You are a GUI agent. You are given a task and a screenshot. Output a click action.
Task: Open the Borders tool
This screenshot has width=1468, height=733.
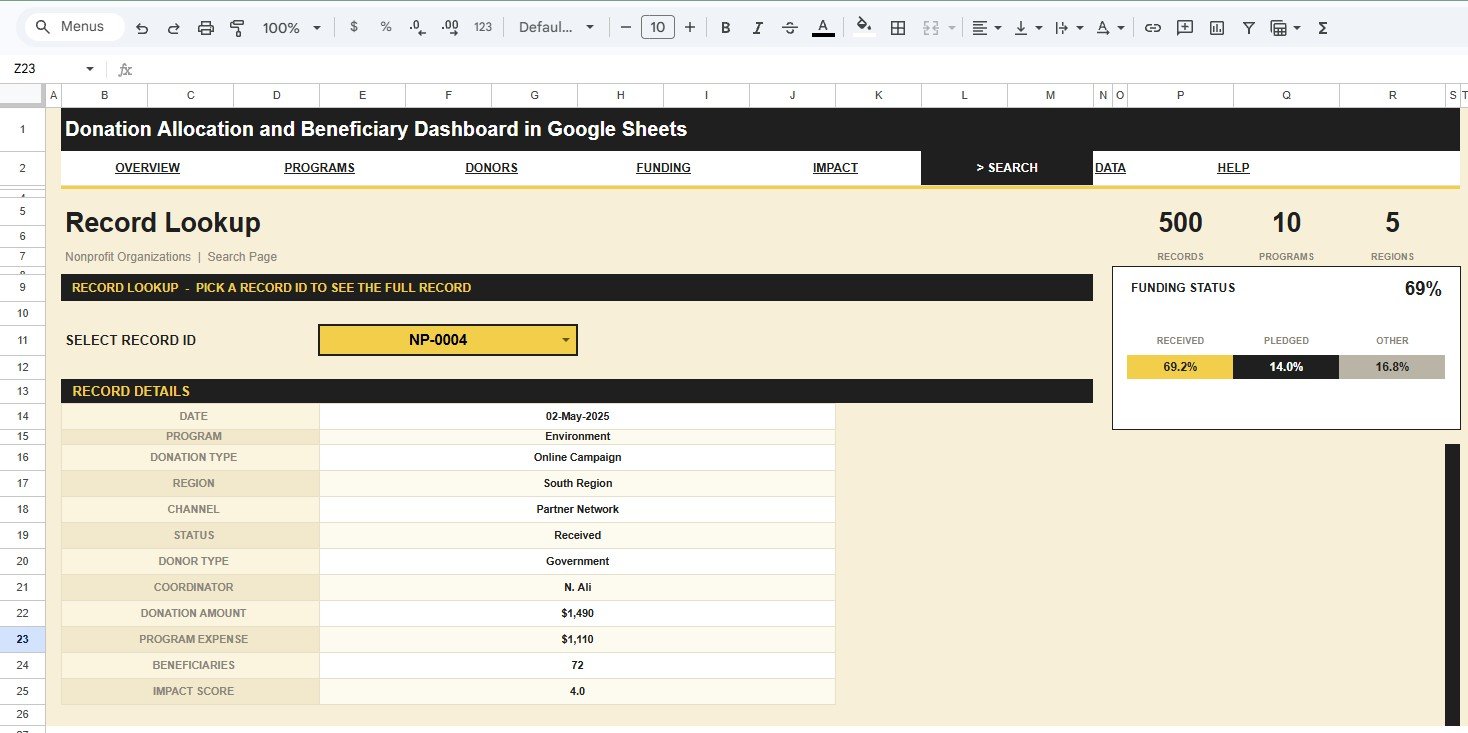(898, 28)
